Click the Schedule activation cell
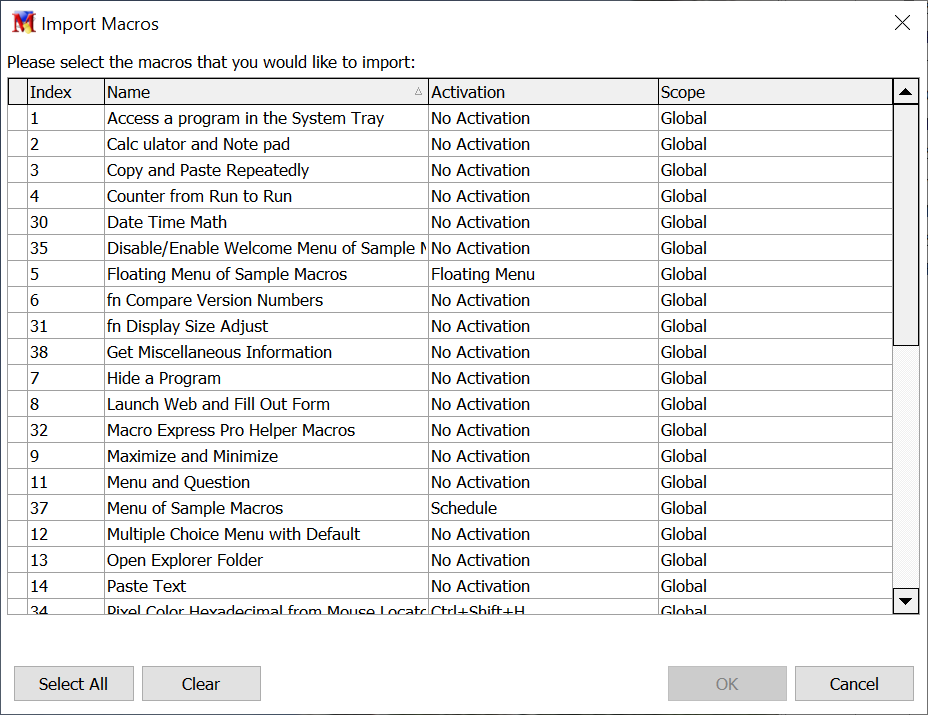The image size is (928, 715). 464,508
